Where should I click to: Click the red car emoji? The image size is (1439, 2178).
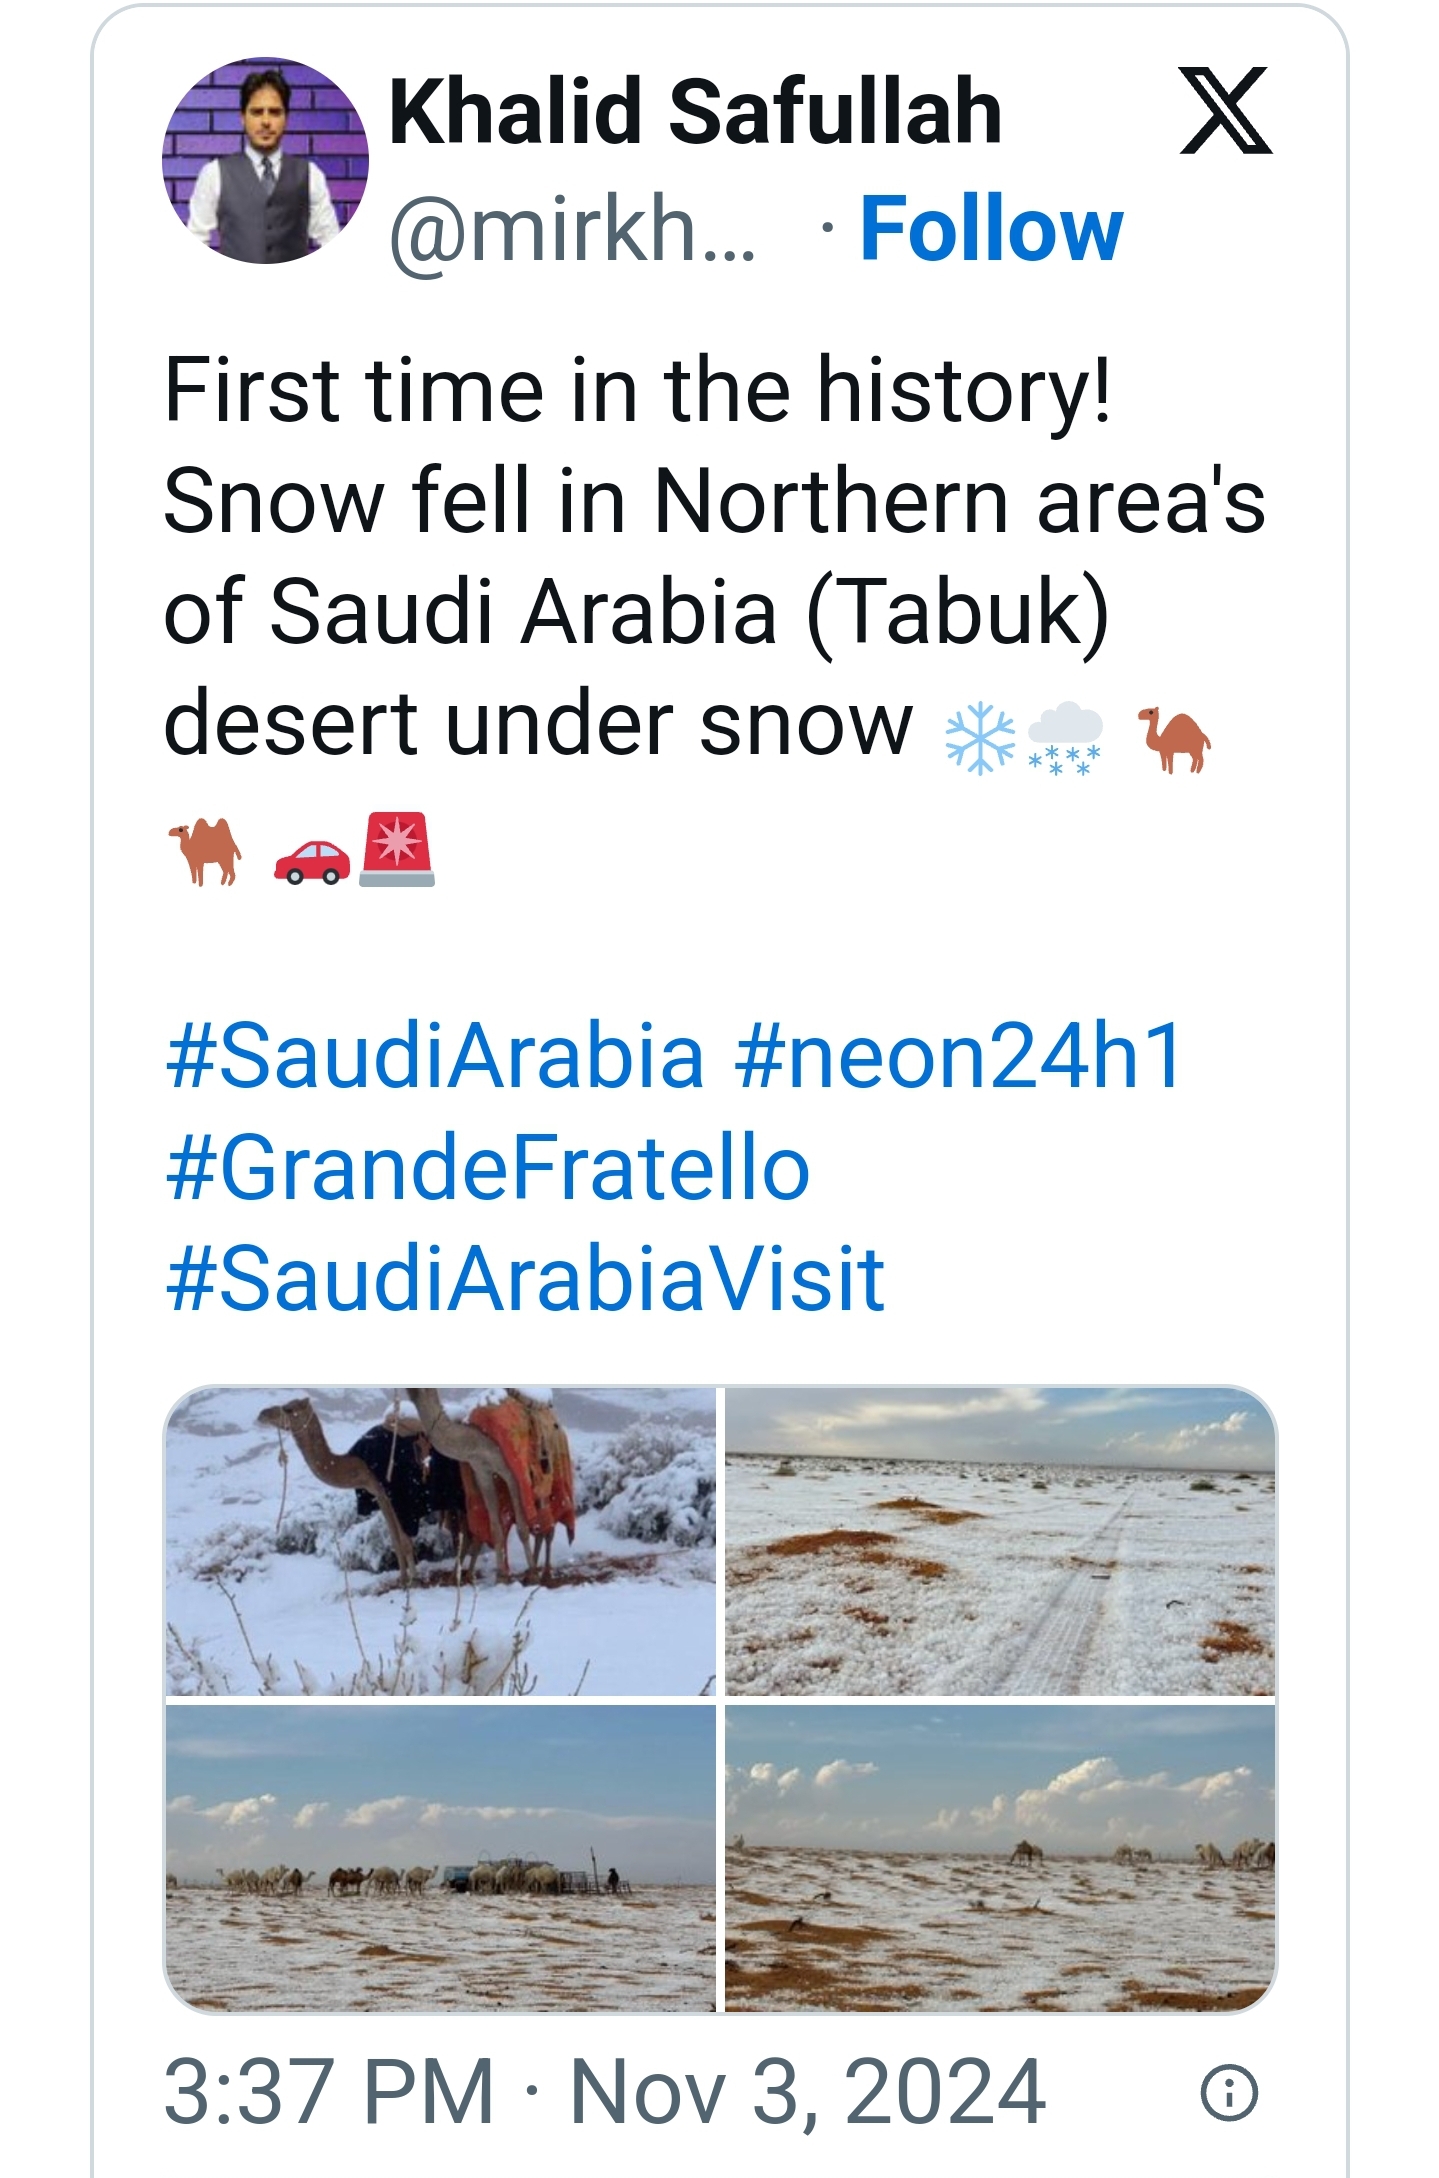(x=312, y=861)
